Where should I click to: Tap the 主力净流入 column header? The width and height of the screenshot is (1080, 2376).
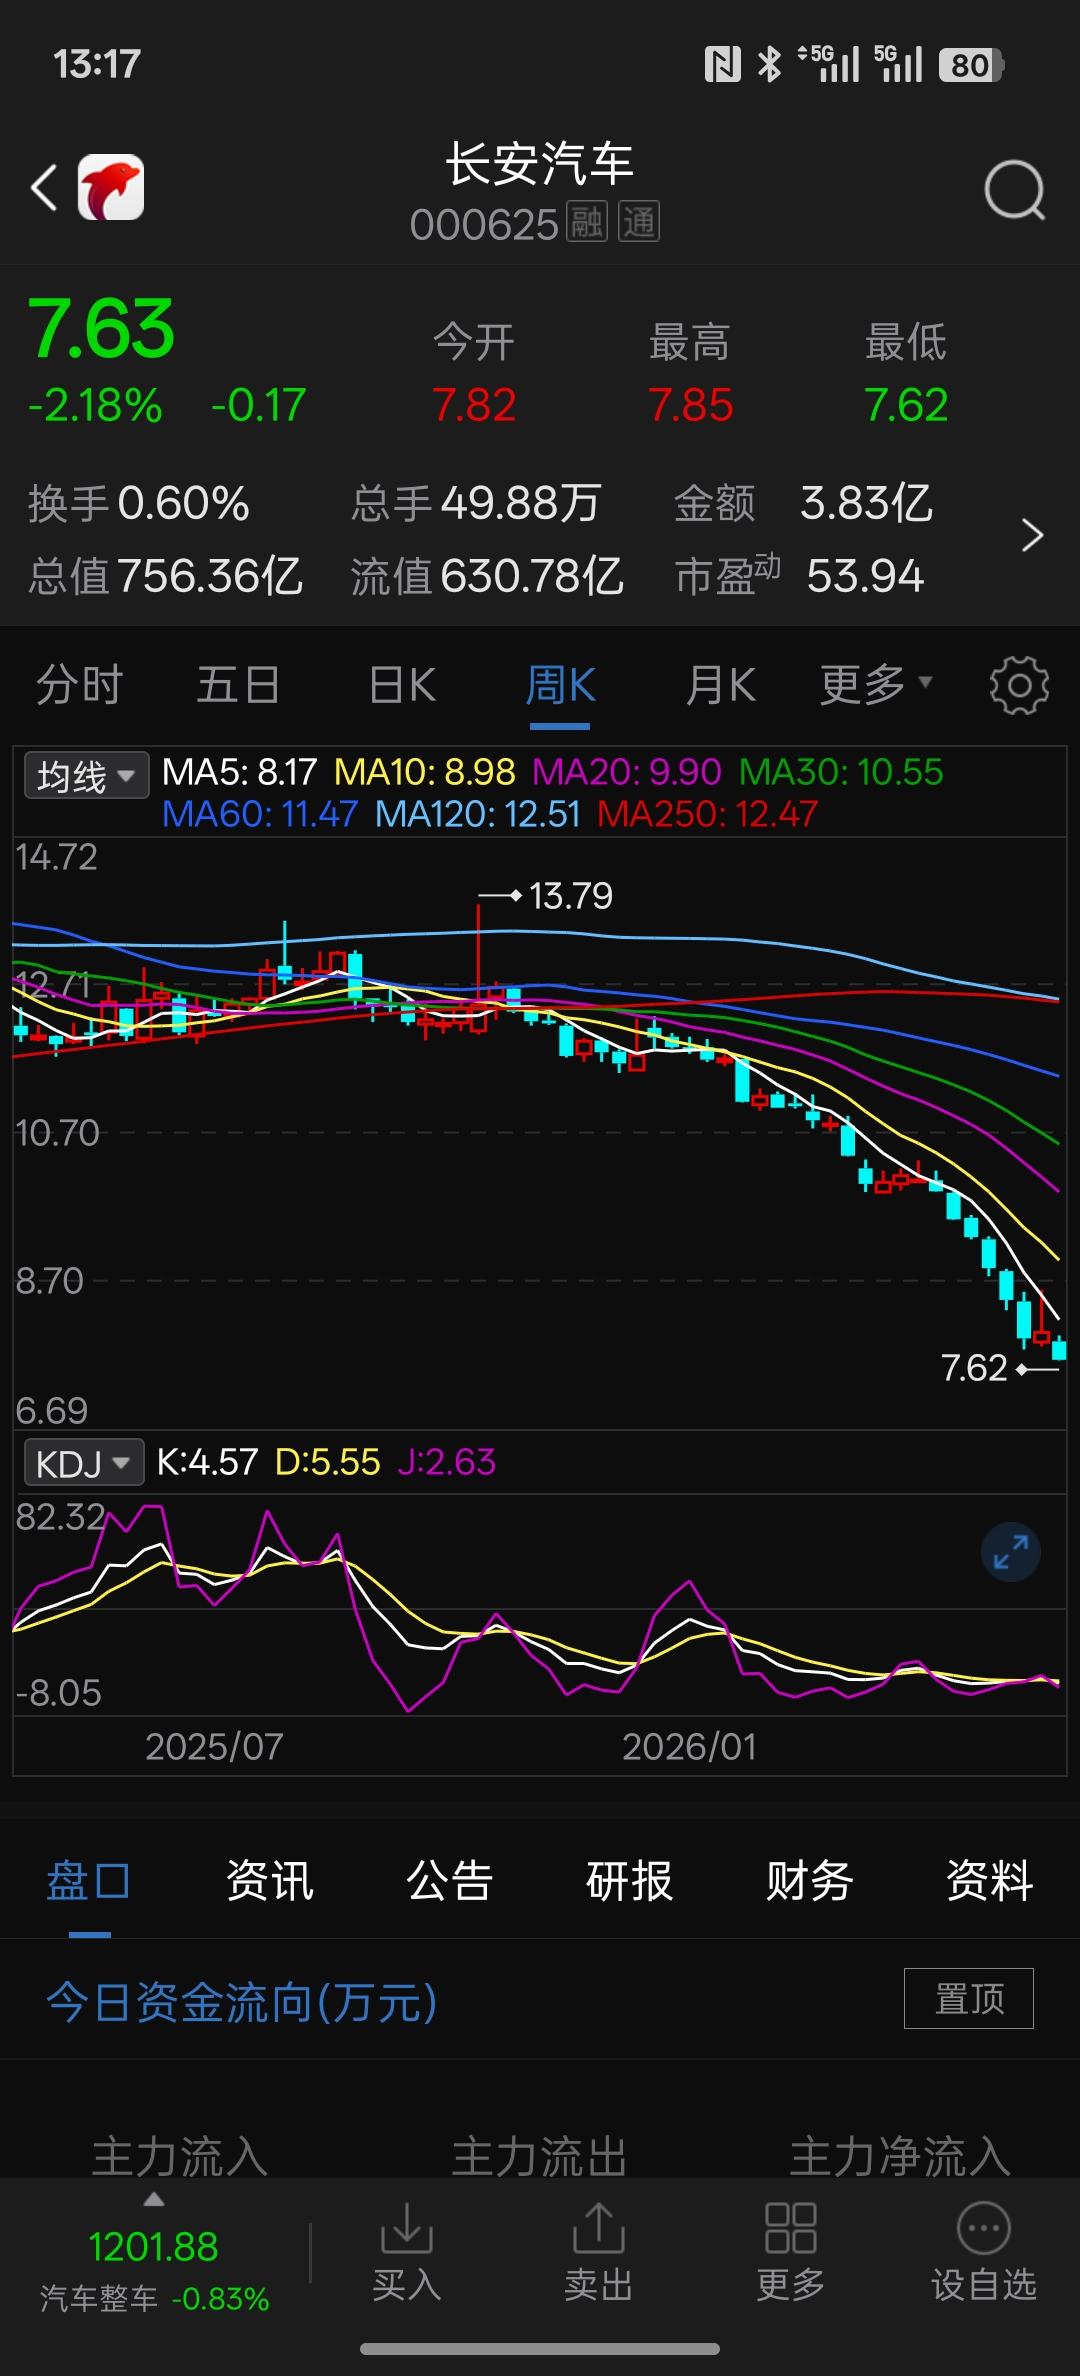[x=900, y=2155]
